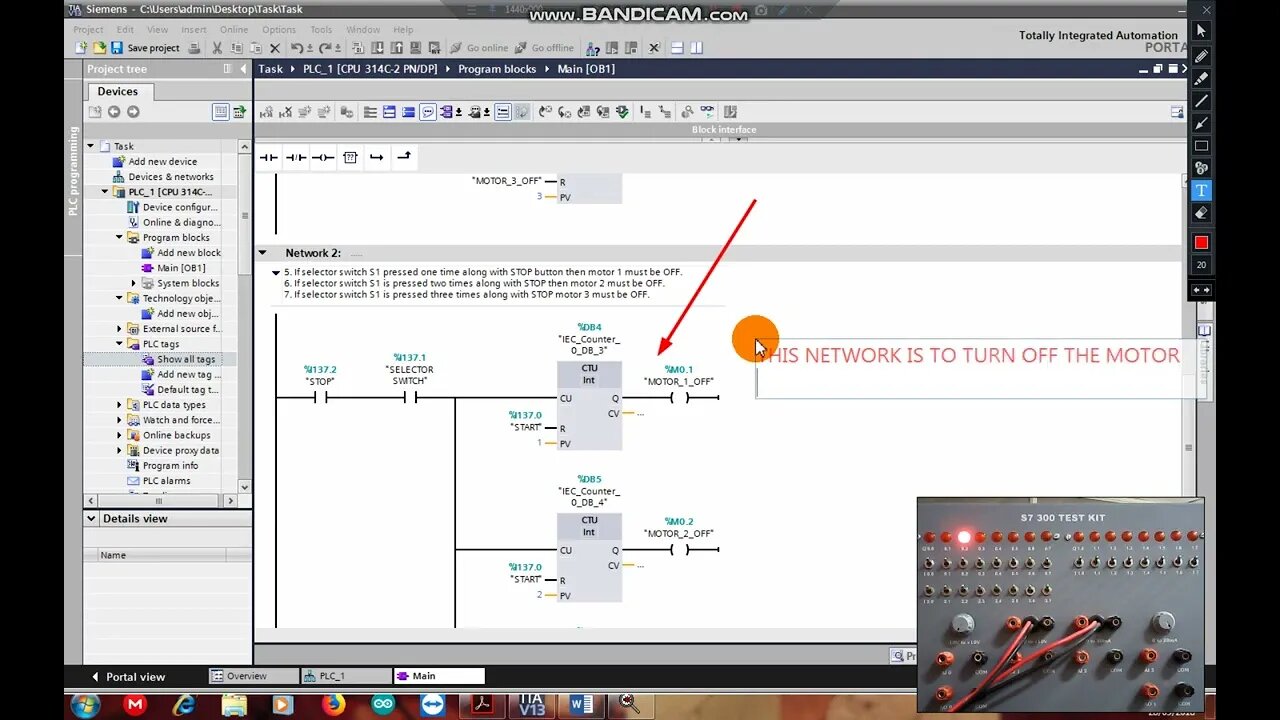Image resolution: width=1280 pixels, height=720 pixels.
Task: Insert a normally open contact instruction
Action: 269,157
